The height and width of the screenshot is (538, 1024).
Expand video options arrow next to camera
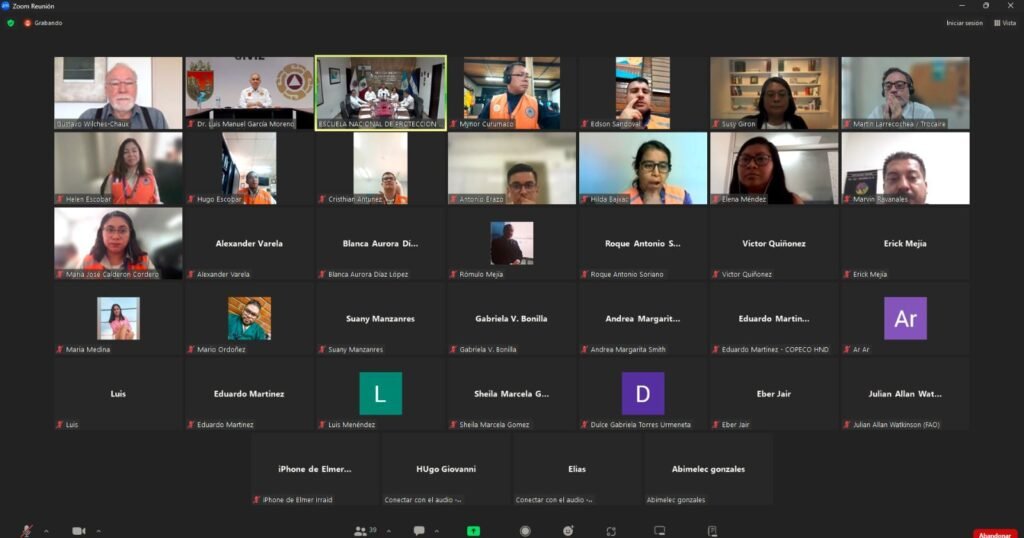(98, 531)
